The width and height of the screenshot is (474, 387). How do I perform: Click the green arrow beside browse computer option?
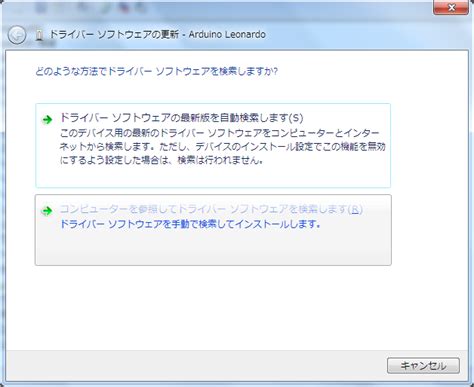47,211
